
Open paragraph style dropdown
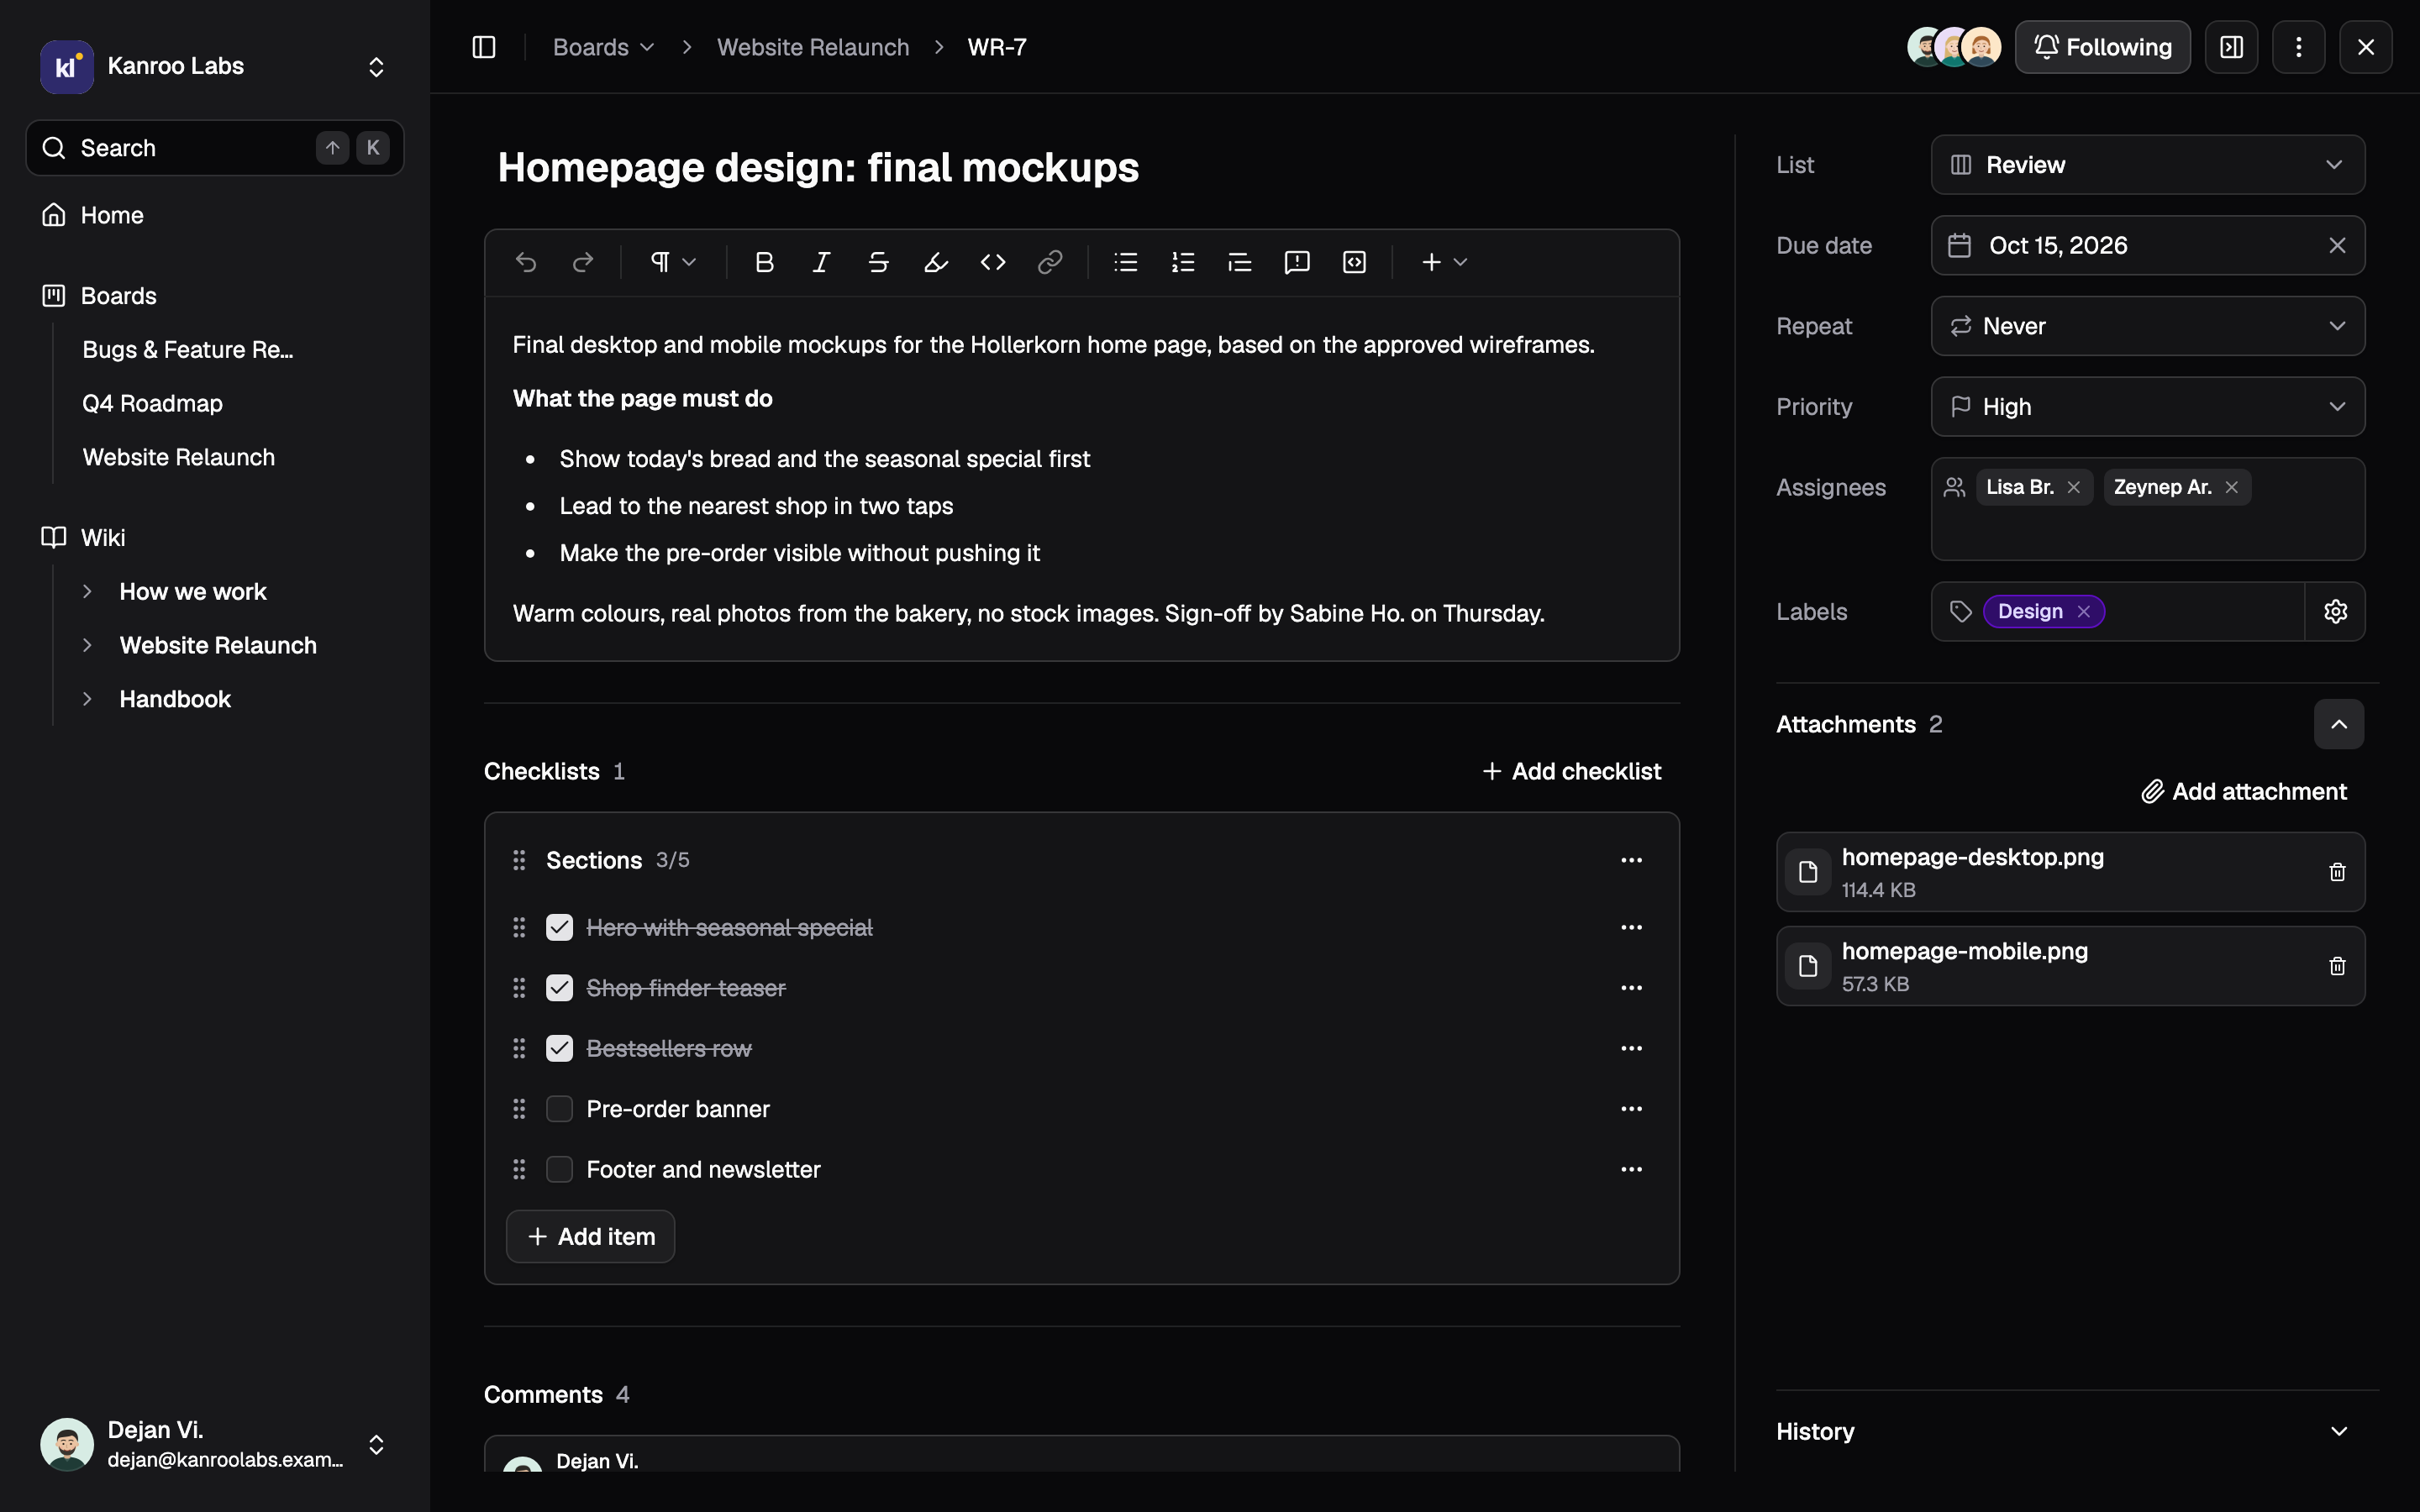(x=673, y=262)
